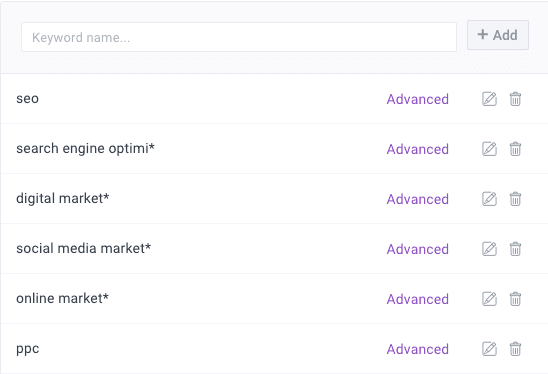Edit the ppc keyword
This screenshot has height=374, width=548.
pos(489,349)
